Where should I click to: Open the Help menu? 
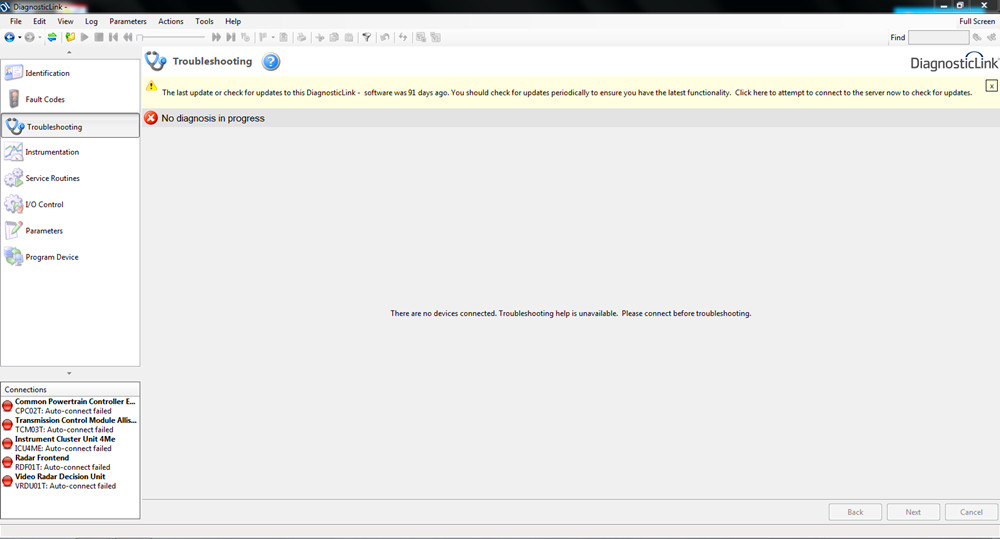click(x=233, y=21)
